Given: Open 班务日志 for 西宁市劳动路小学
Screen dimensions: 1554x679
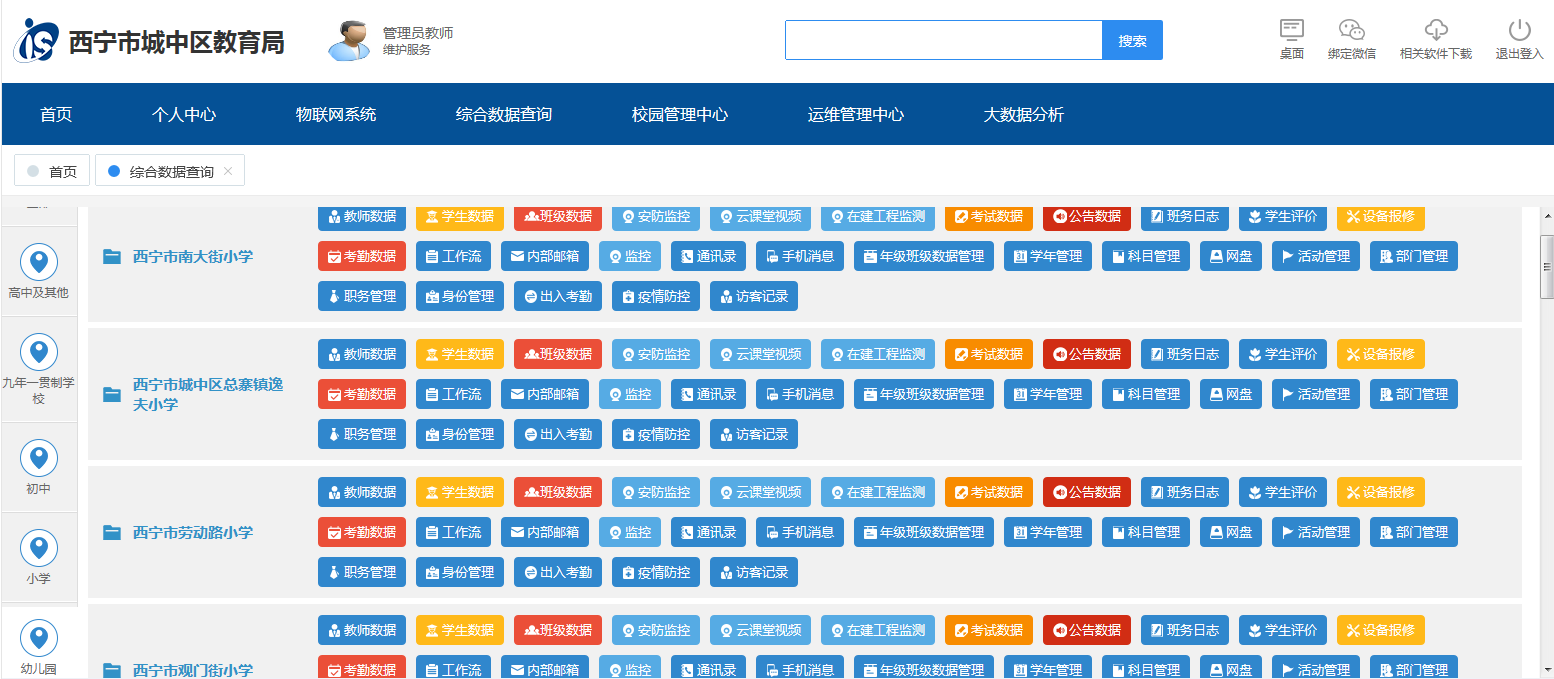Looking at the screenshot, I should (x=1185, y=492).
